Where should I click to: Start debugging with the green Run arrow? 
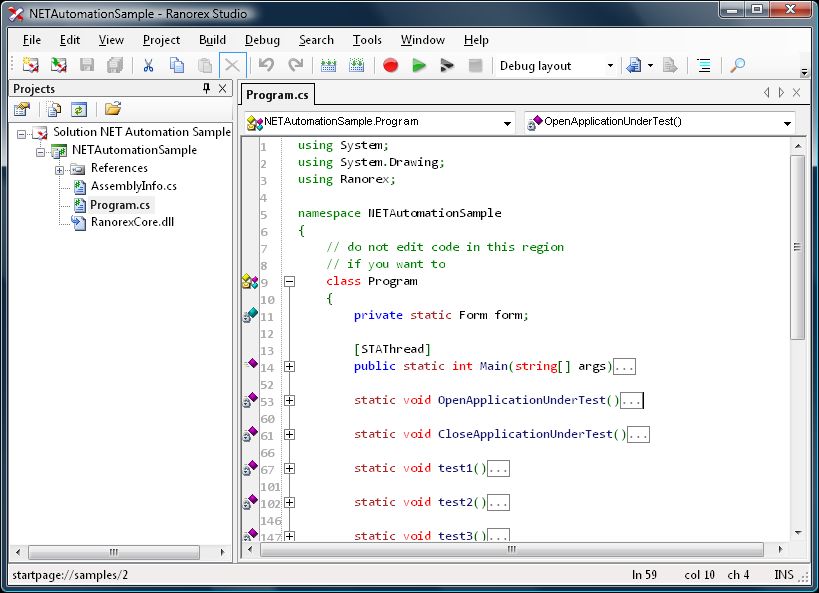coord(419,65)
